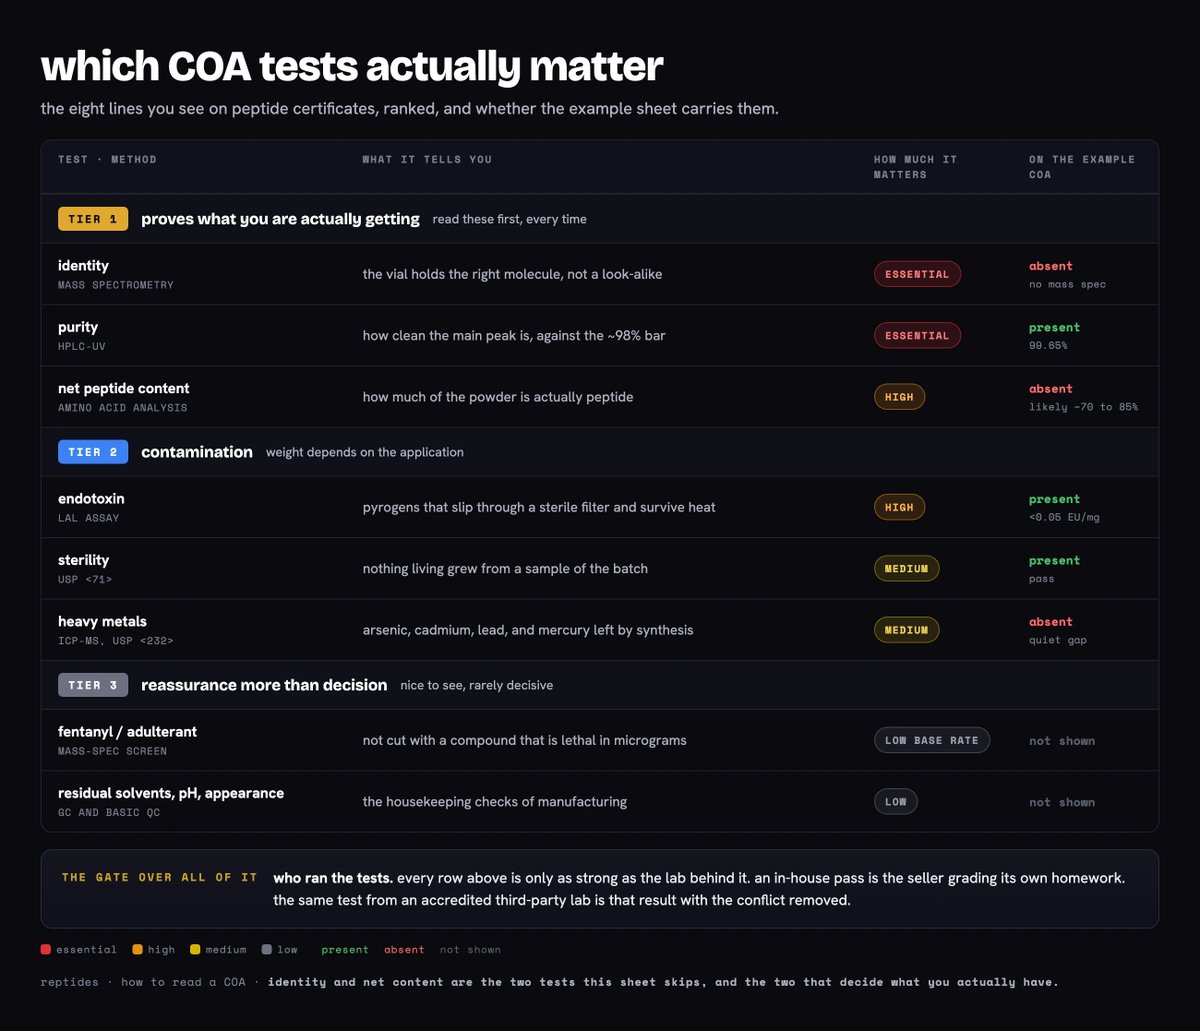Click the HOW MUCH IT MATTERS column header
Screen dimensions: 1200x1031
(x=915, y=167)
